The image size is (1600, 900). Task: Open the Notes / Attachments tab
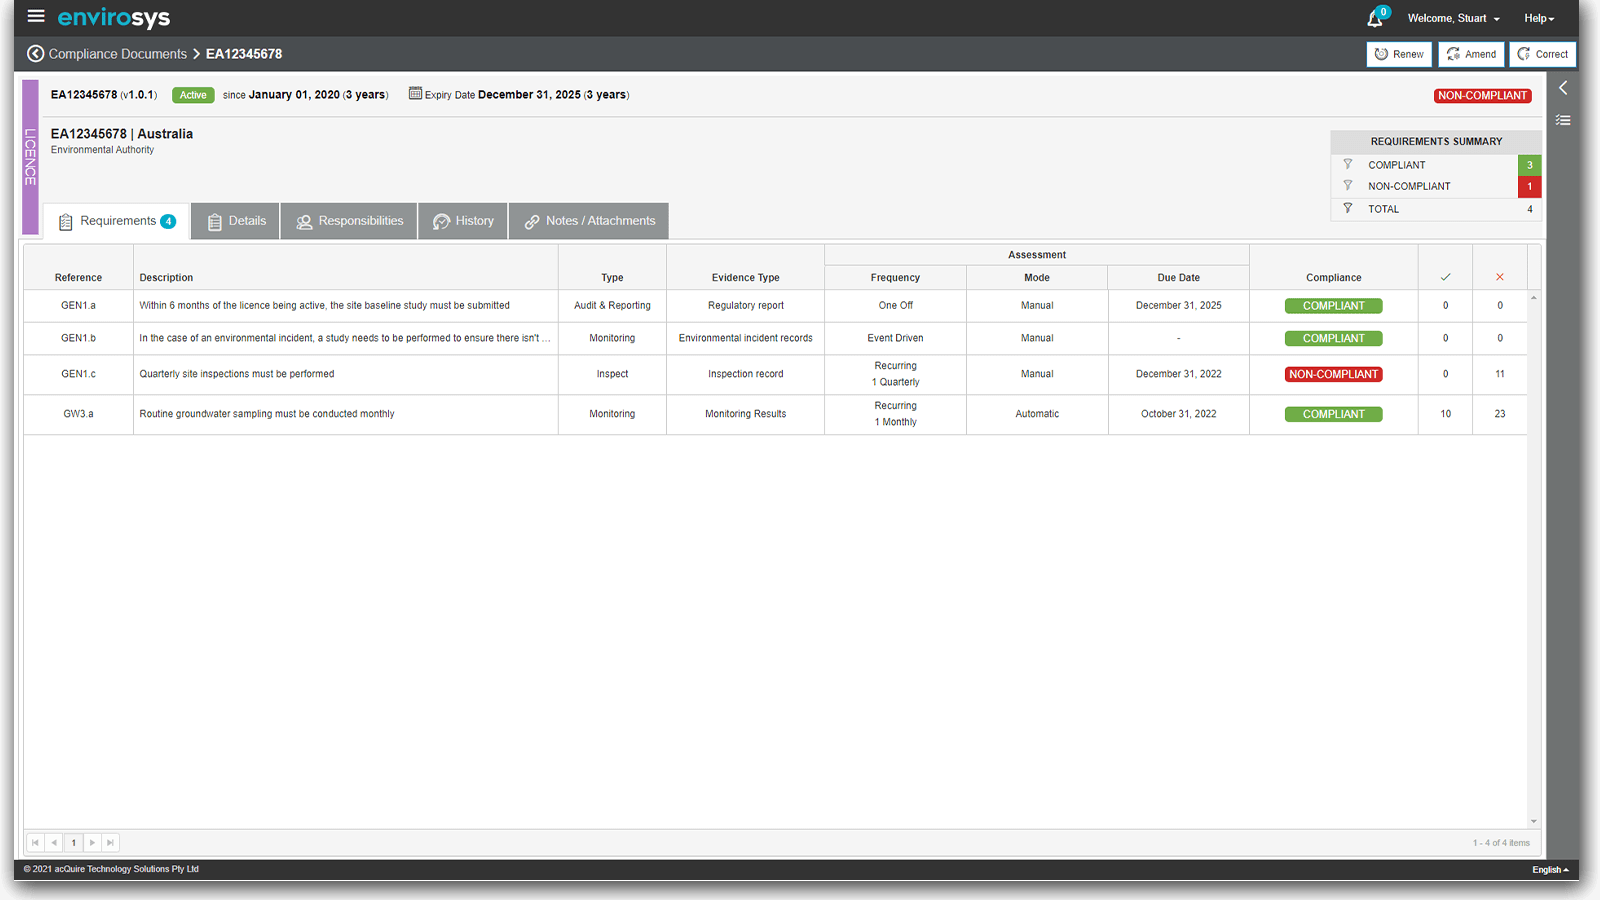tap(589, 221)
